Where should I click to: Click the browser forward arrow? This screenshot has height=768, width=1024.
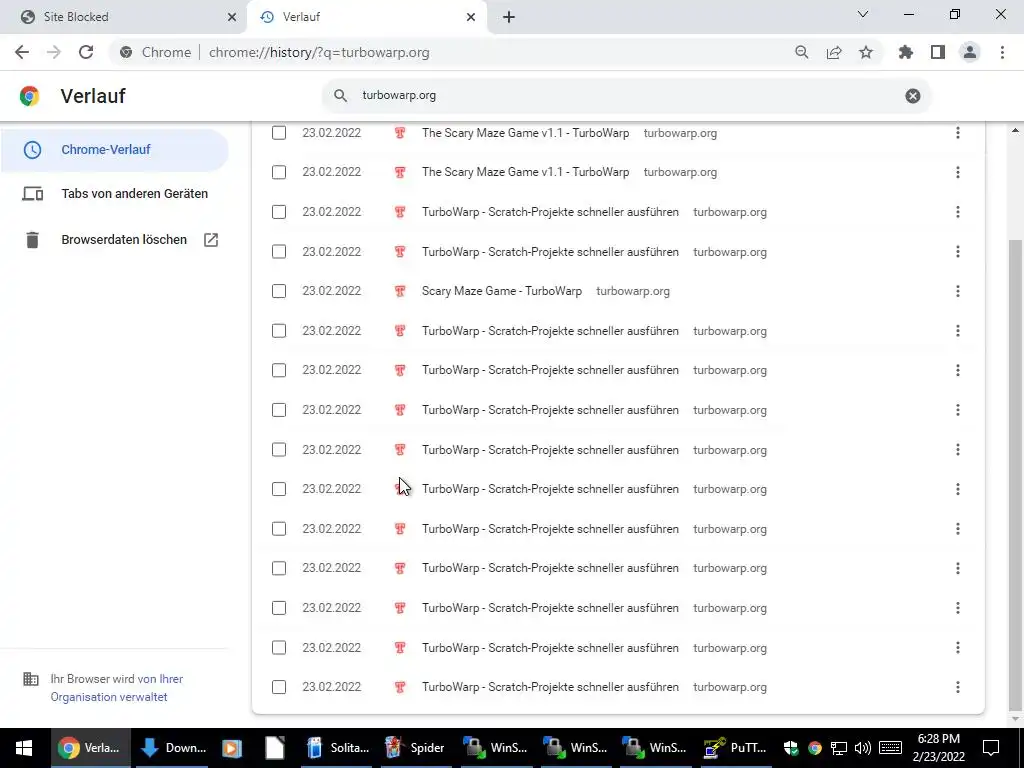pos(54,52)
